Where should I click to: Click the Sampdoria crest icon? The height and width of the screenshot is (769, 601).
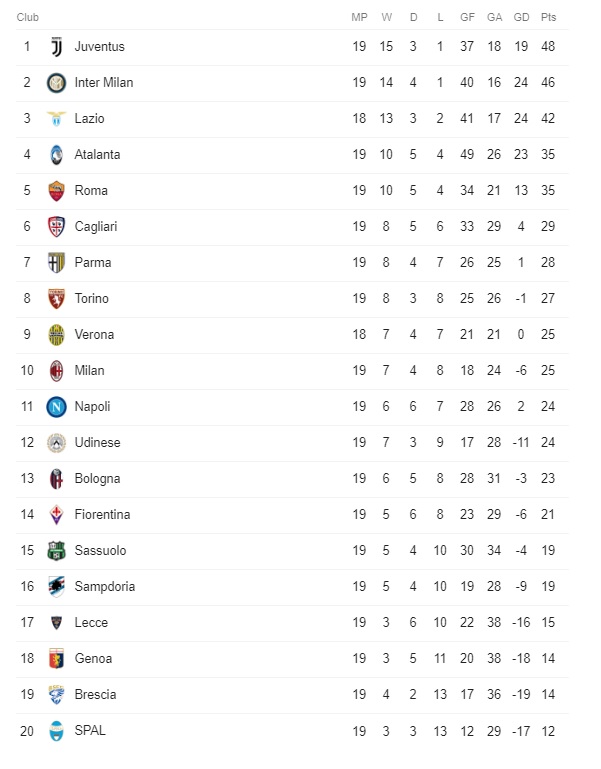tap(56, 587)
